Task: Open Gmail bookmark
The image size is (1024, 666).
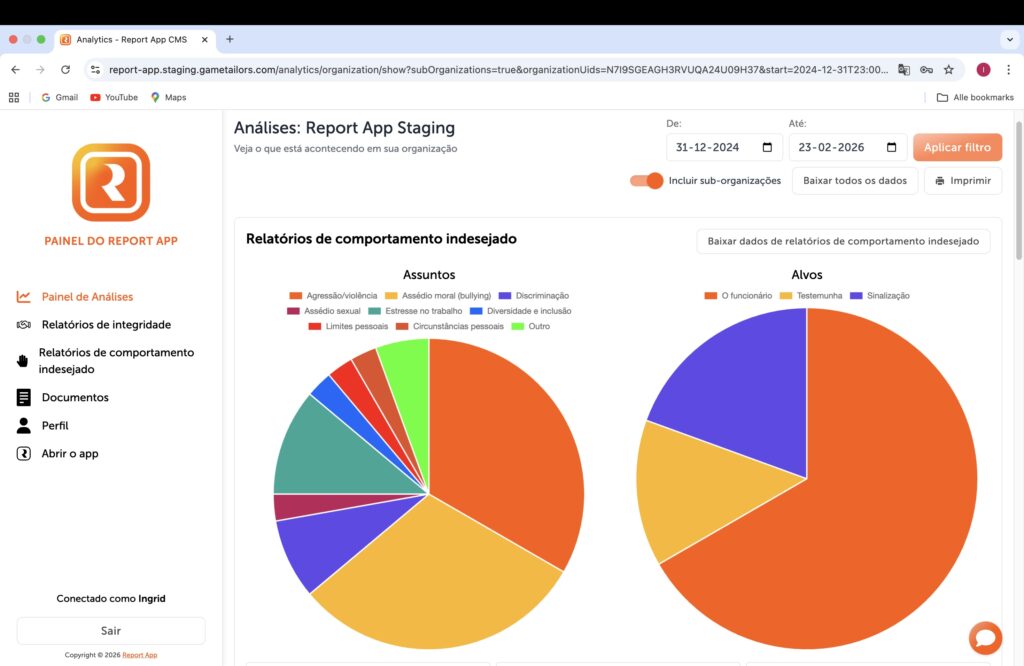Action: click(x=59, y=97)
